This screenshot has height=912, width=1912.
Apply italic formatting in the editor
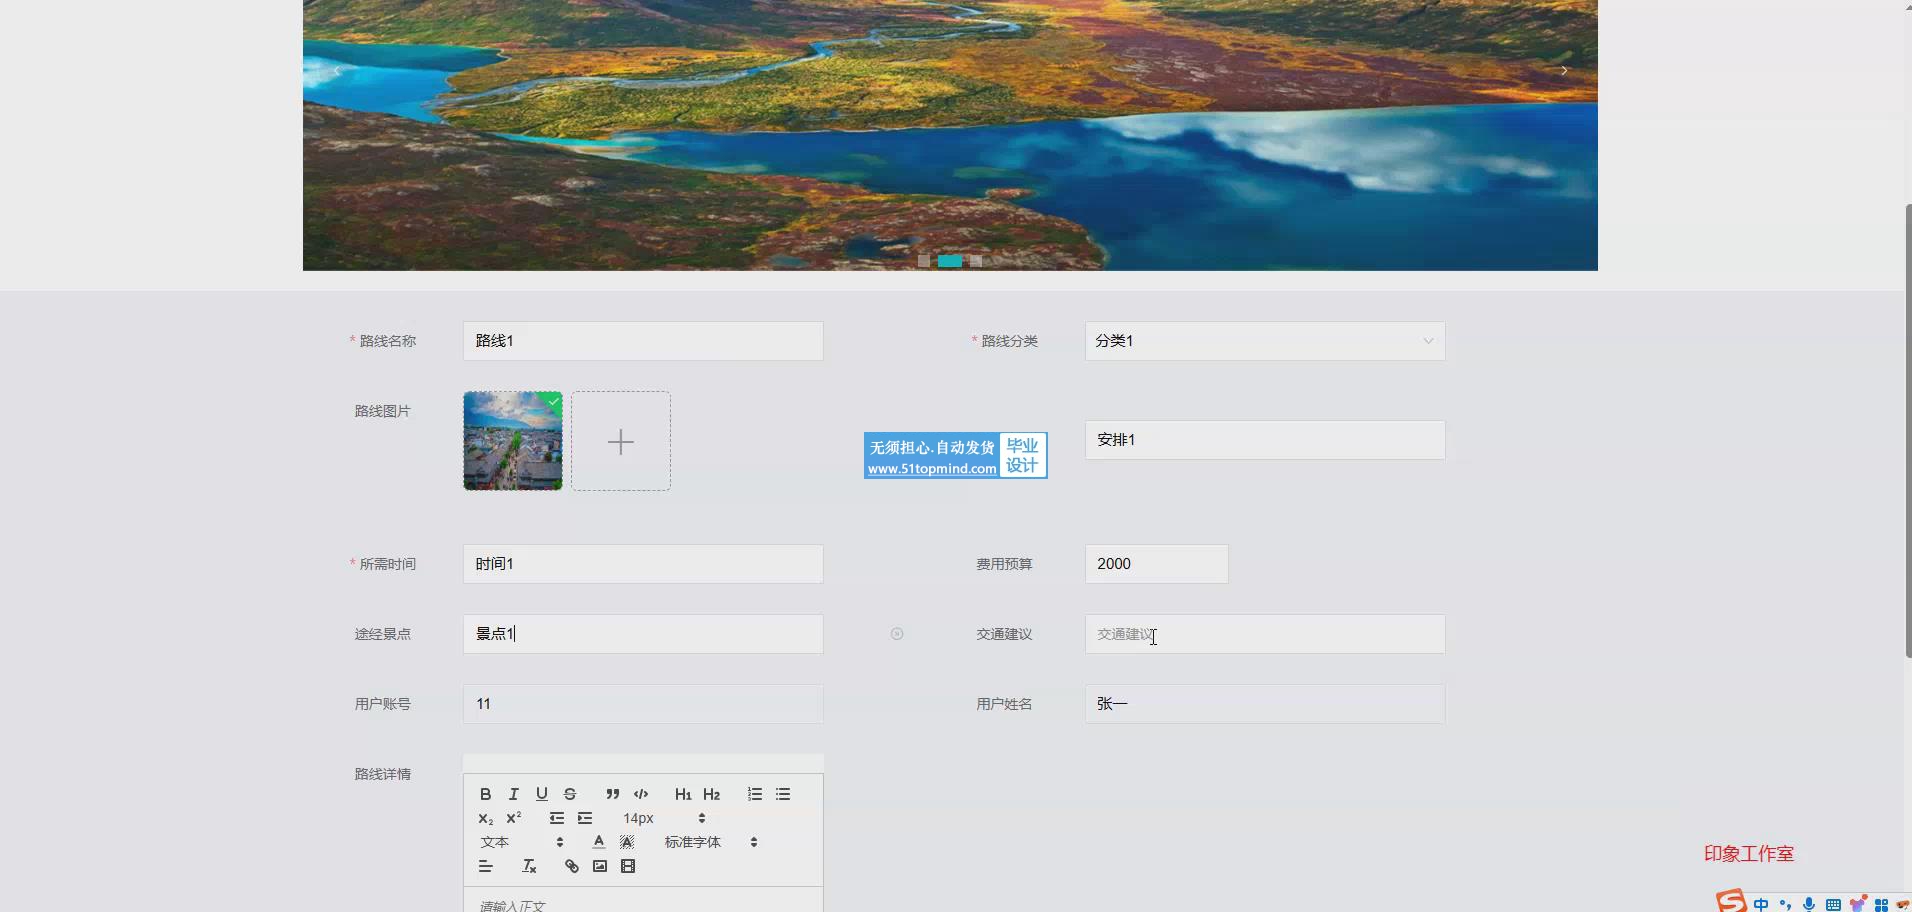[513, 794]
